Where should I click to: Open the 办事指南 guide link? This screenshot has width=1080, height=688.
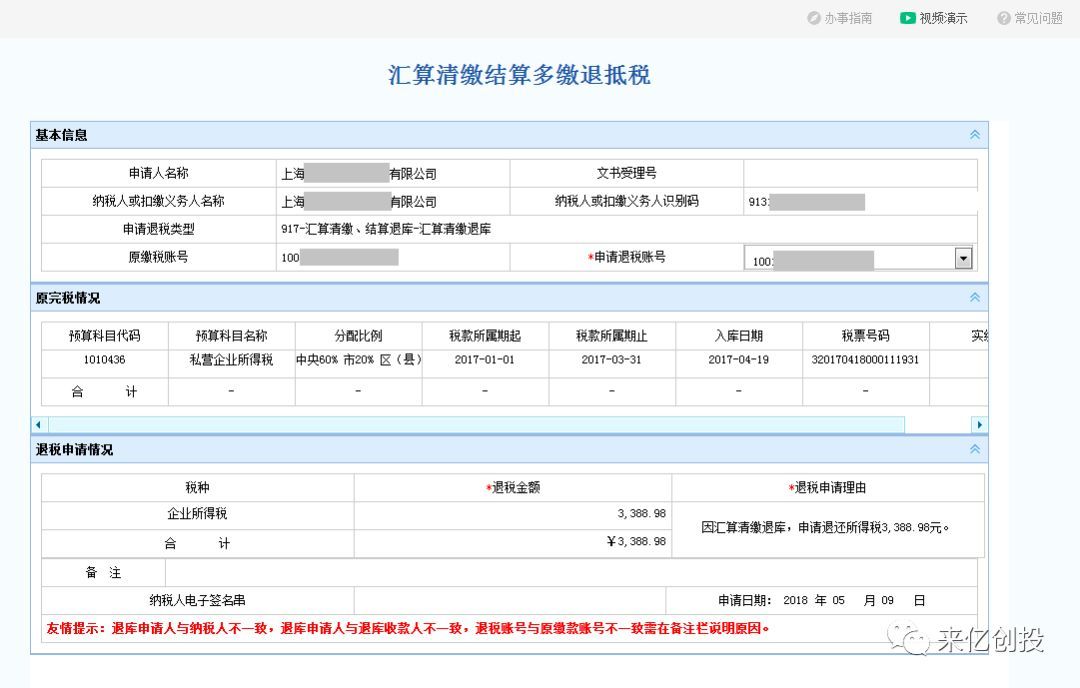click(x=848, y=18)
